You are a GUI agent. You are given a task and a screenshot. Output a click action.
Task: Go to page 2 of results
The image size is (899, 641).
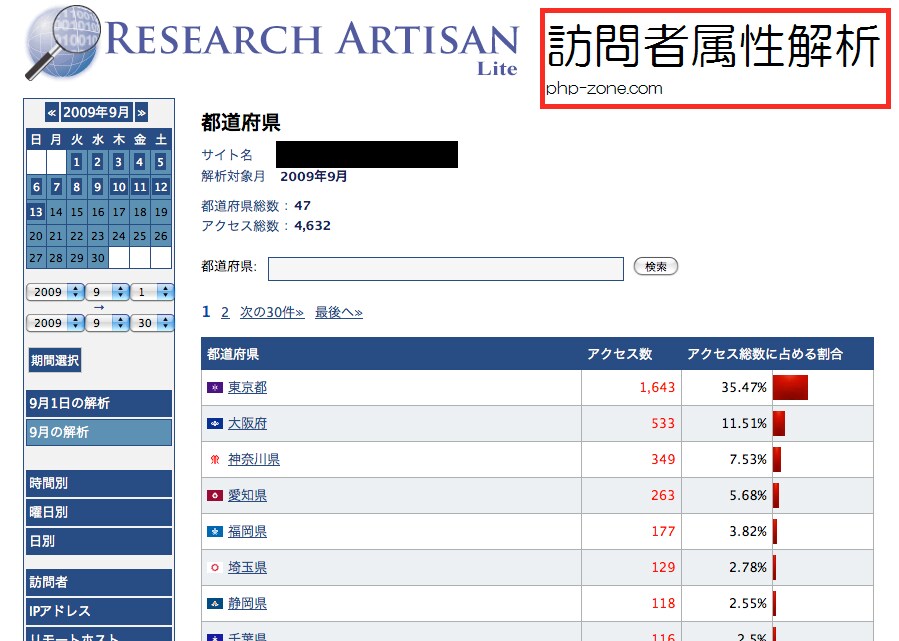tap(225, 312)
